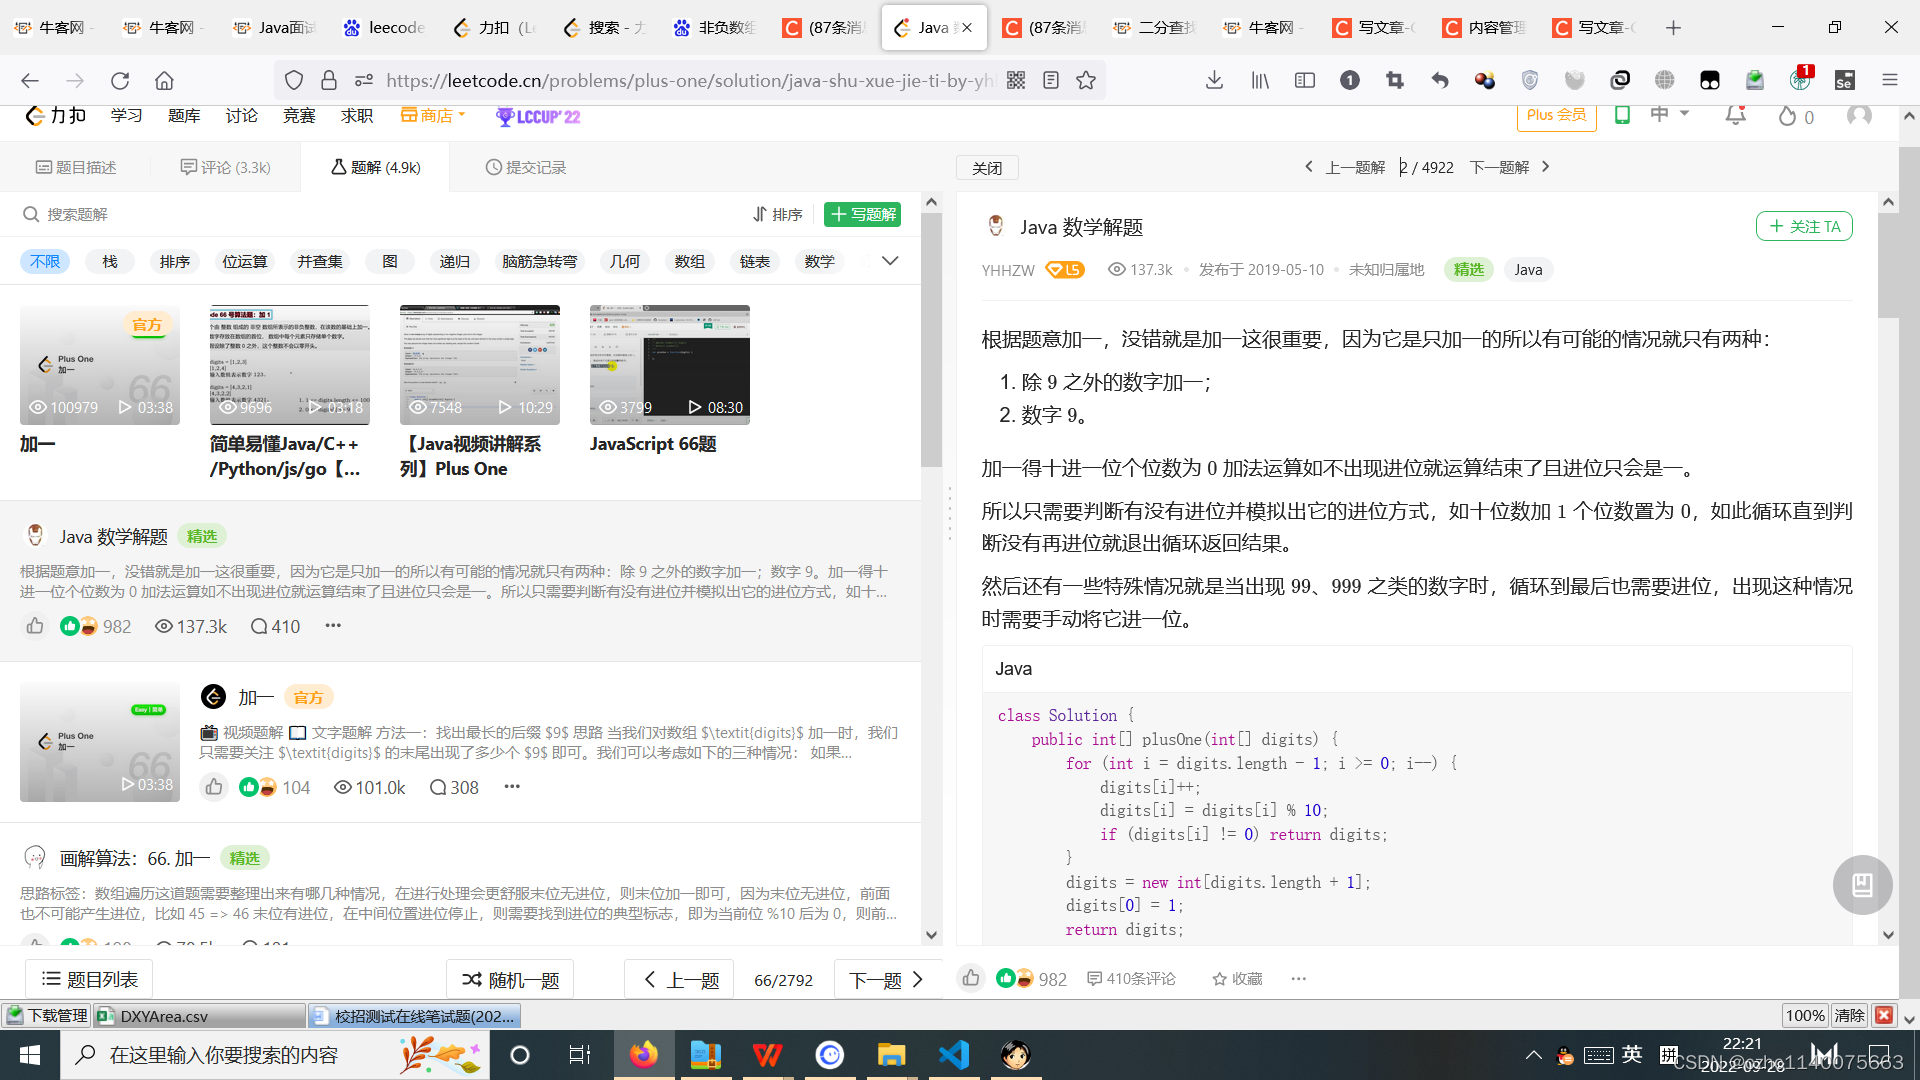Like the 'Java 数学解题' solution in the list
The width and height of the screenshot is (1920, 1080).
[x=35, y=626]
